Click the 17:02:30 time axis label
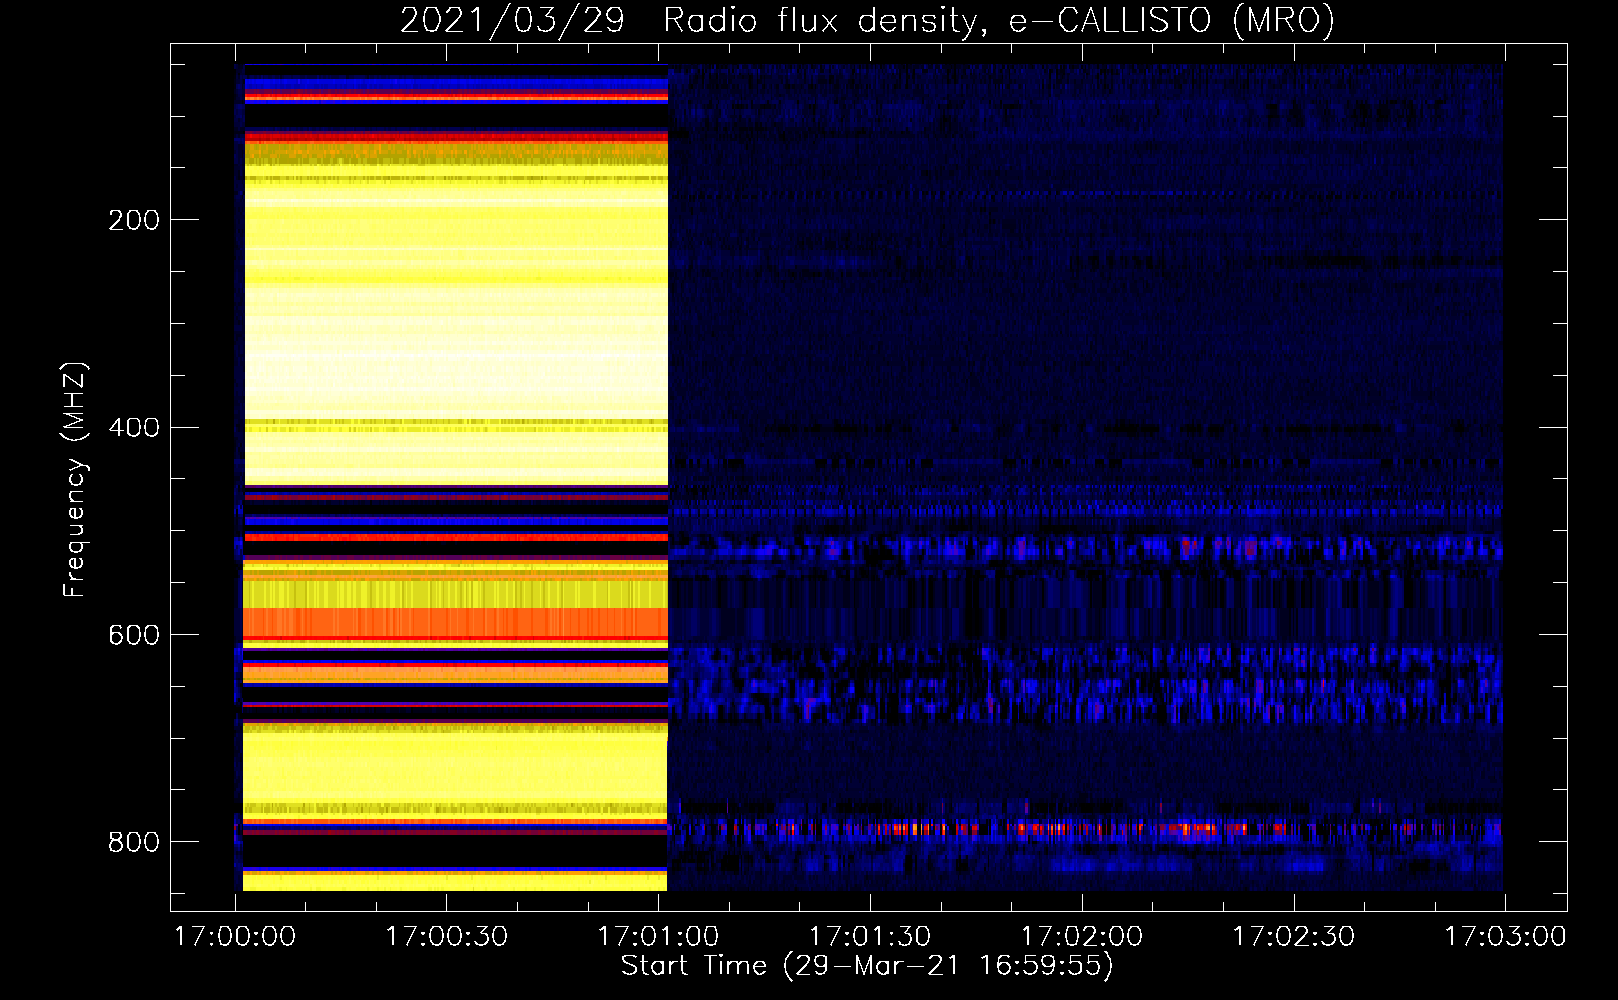This screenshot has width=1618, height=1000. [x=1294, y=937]
